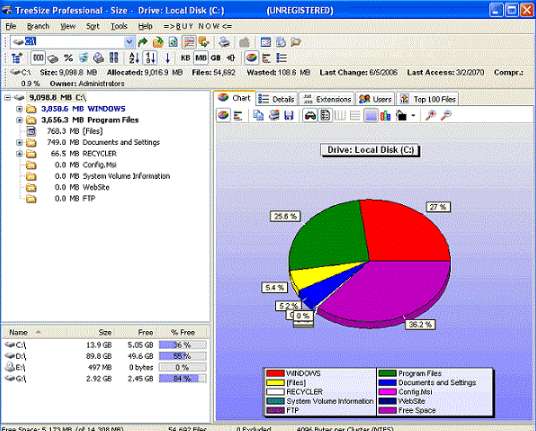536x431 pixels.
Task: Click the print icon in main toolbar
Action: 224,42
